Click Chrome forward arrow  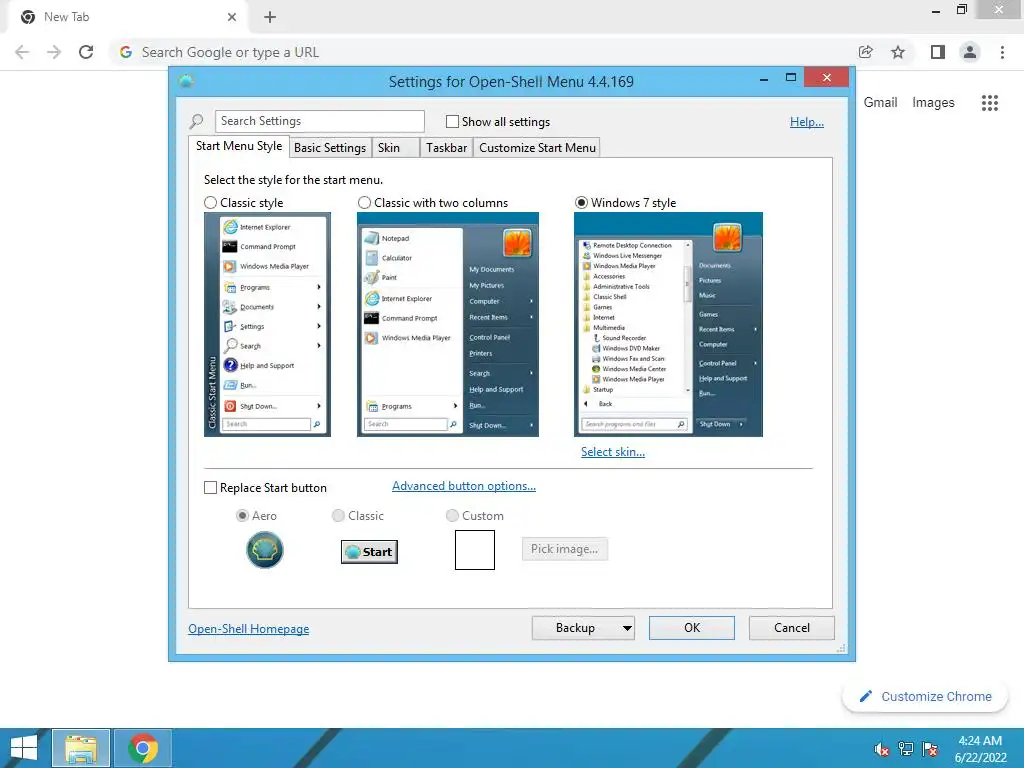[54, 52]
